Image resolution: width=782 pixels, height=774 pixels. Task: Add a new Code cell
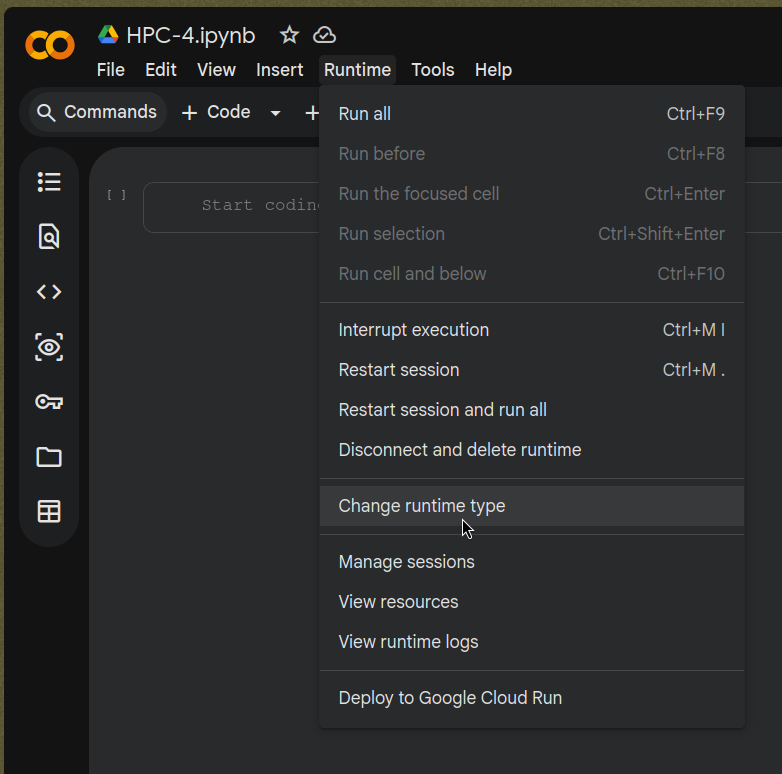pos(216,112)
